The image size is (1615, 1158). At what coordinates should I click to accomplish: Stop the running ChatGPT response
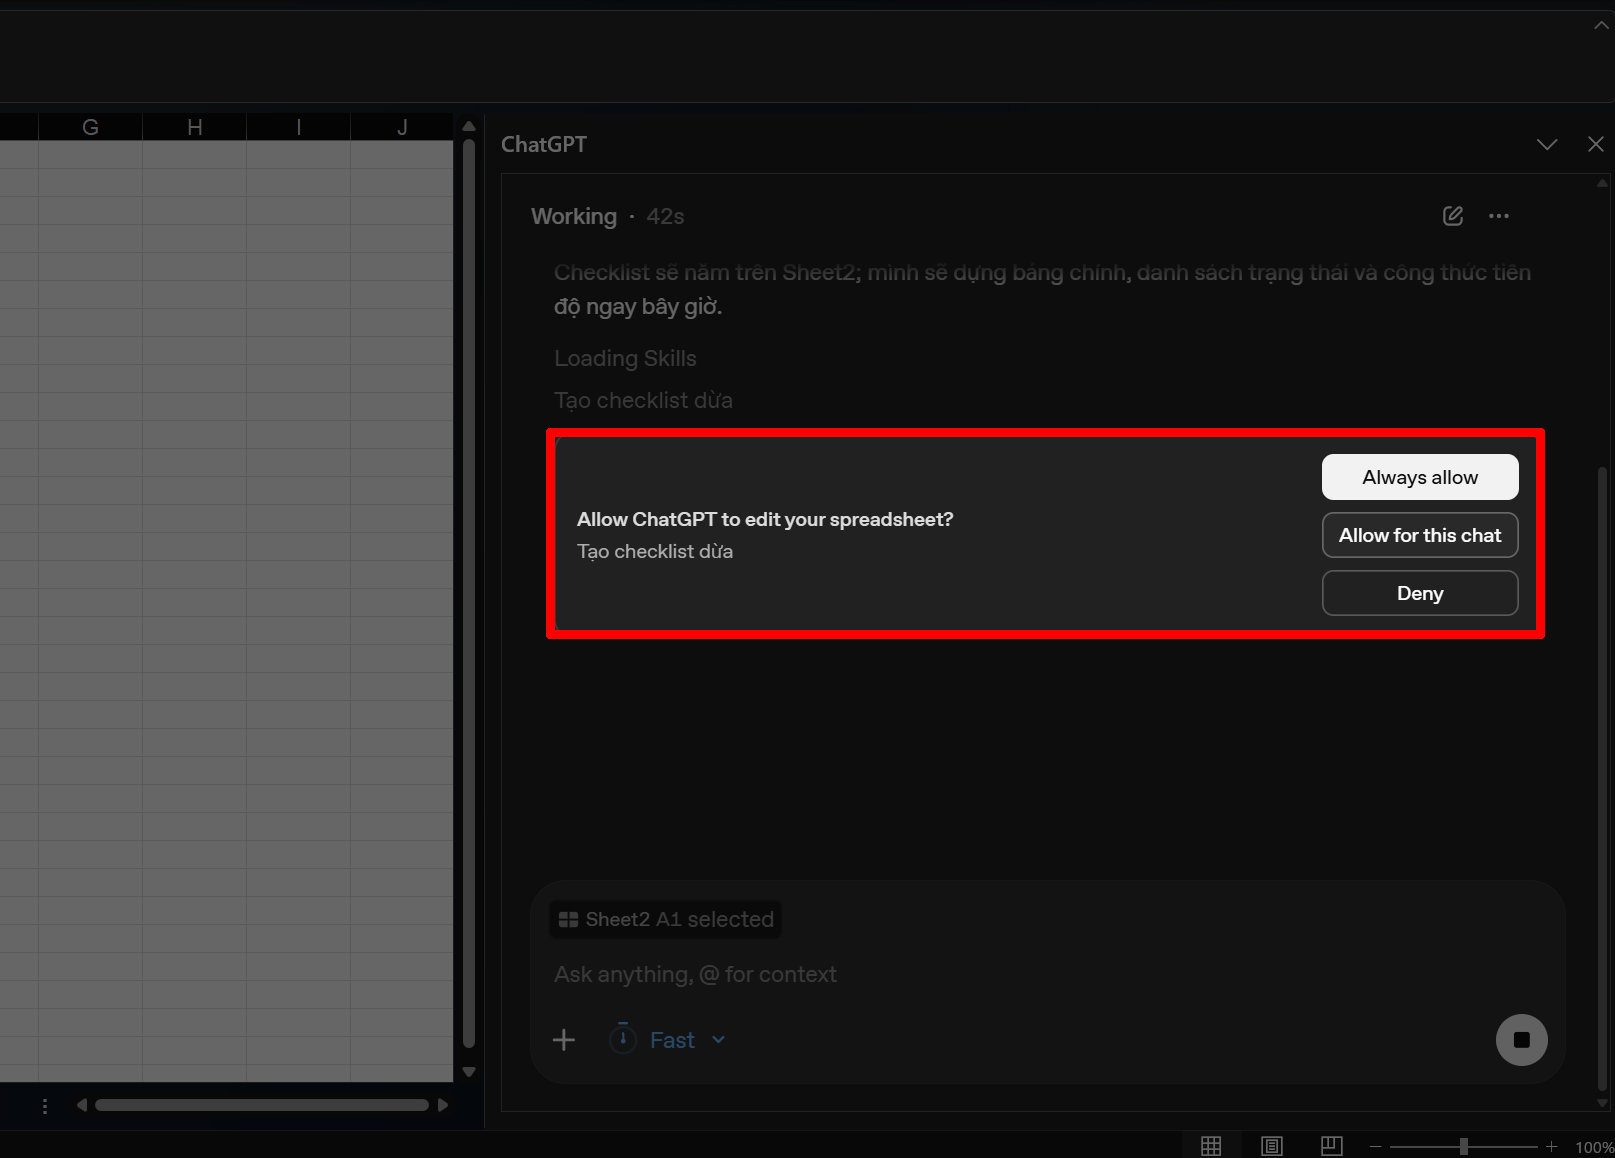tap(1521, 1040)
